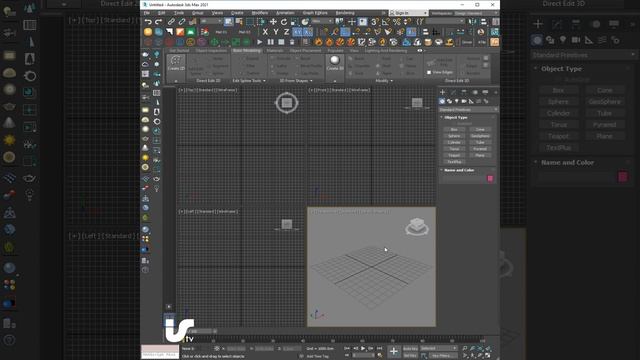This screenshot has width=640, height=360.
Task: Expand the Modify ribbon panel arrow
Action: [x=391, y=81]
